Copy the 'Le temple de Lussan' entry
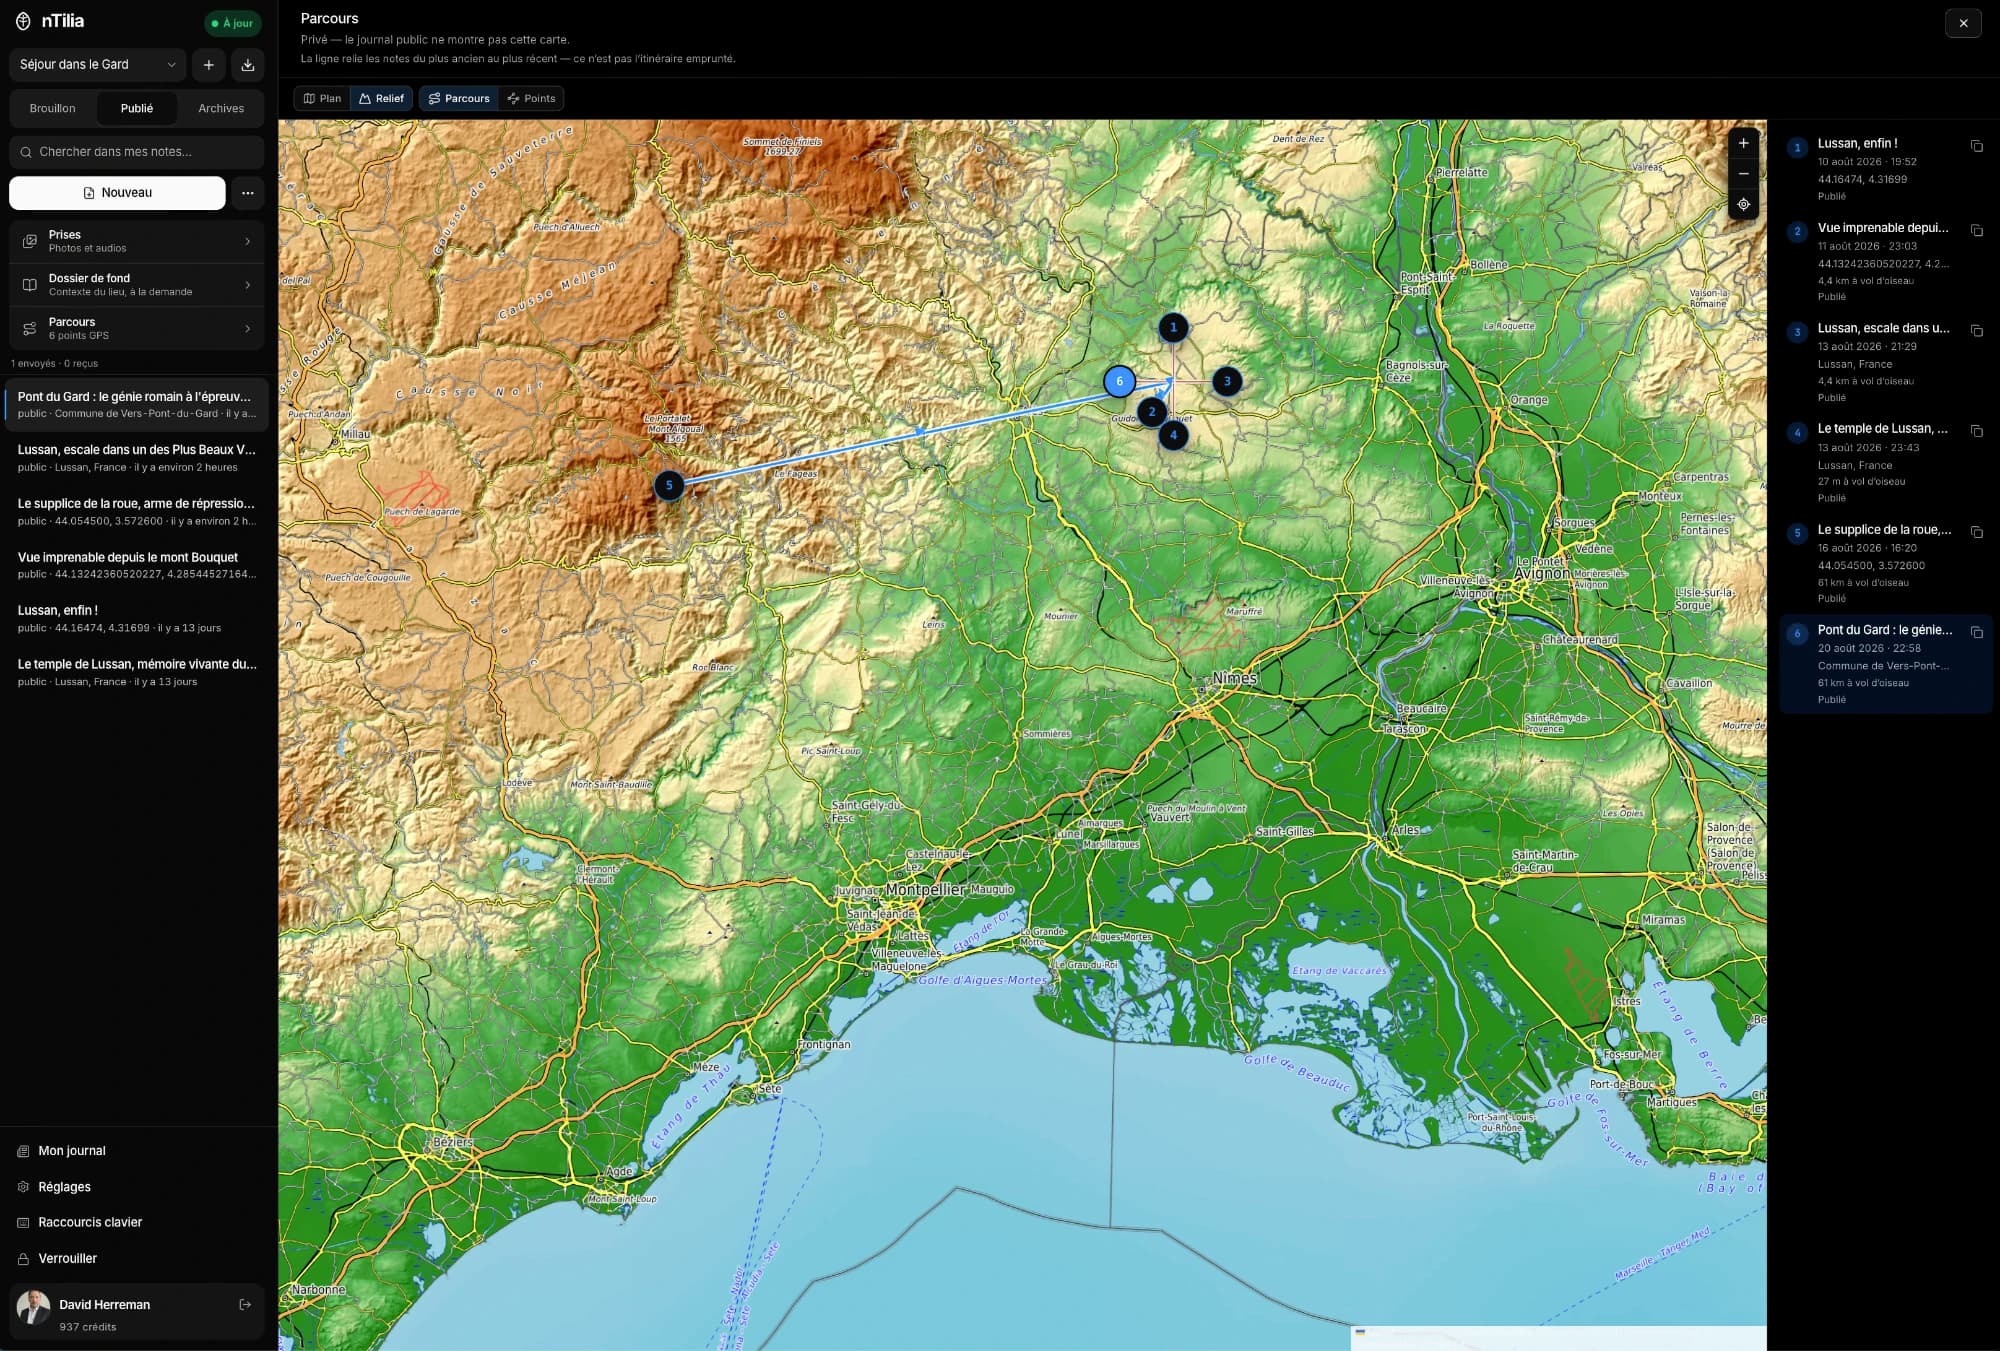 [1976, 431]
